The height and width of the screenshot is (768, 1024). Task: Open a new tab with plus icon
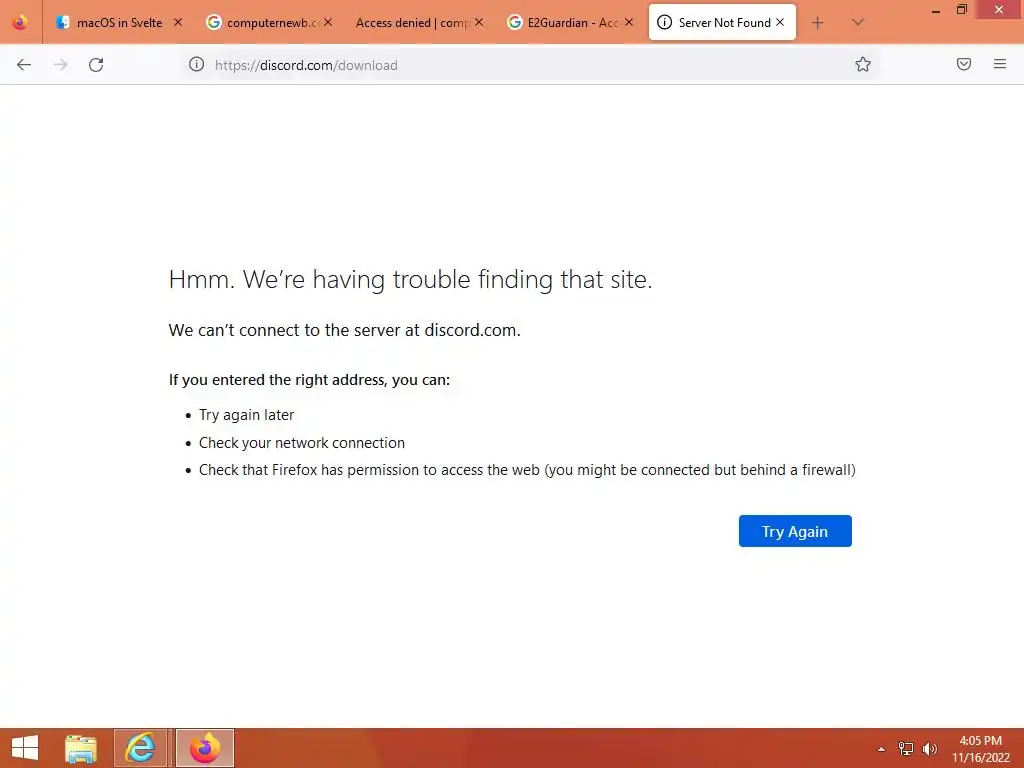818,23
